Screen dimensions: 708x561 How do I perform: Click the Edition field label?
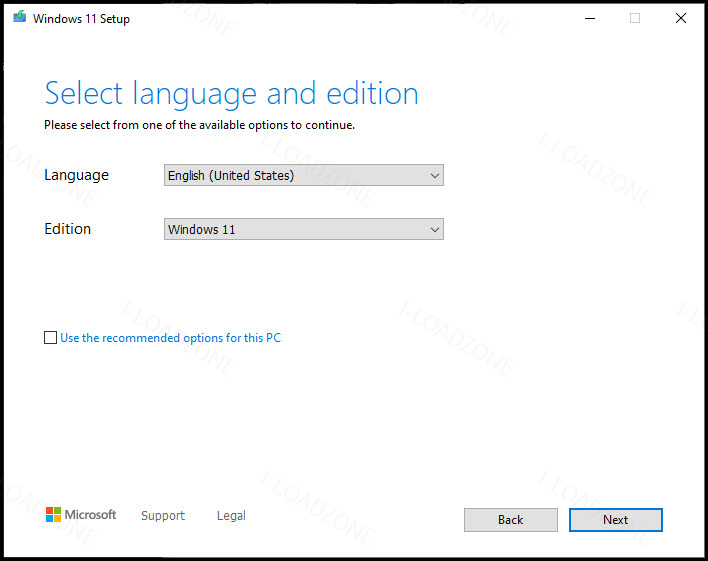[68, 229]
